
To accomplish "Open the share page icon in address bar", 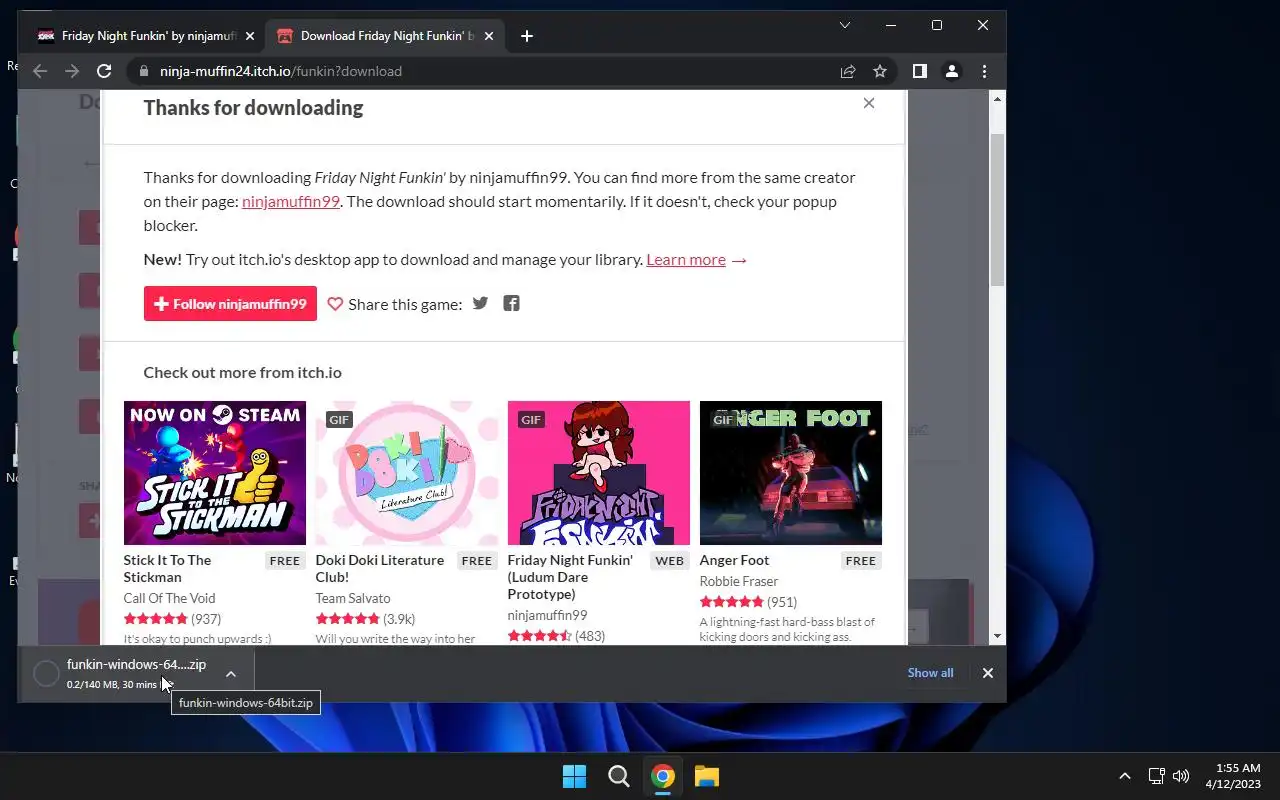I will click(x=848, y=71).
